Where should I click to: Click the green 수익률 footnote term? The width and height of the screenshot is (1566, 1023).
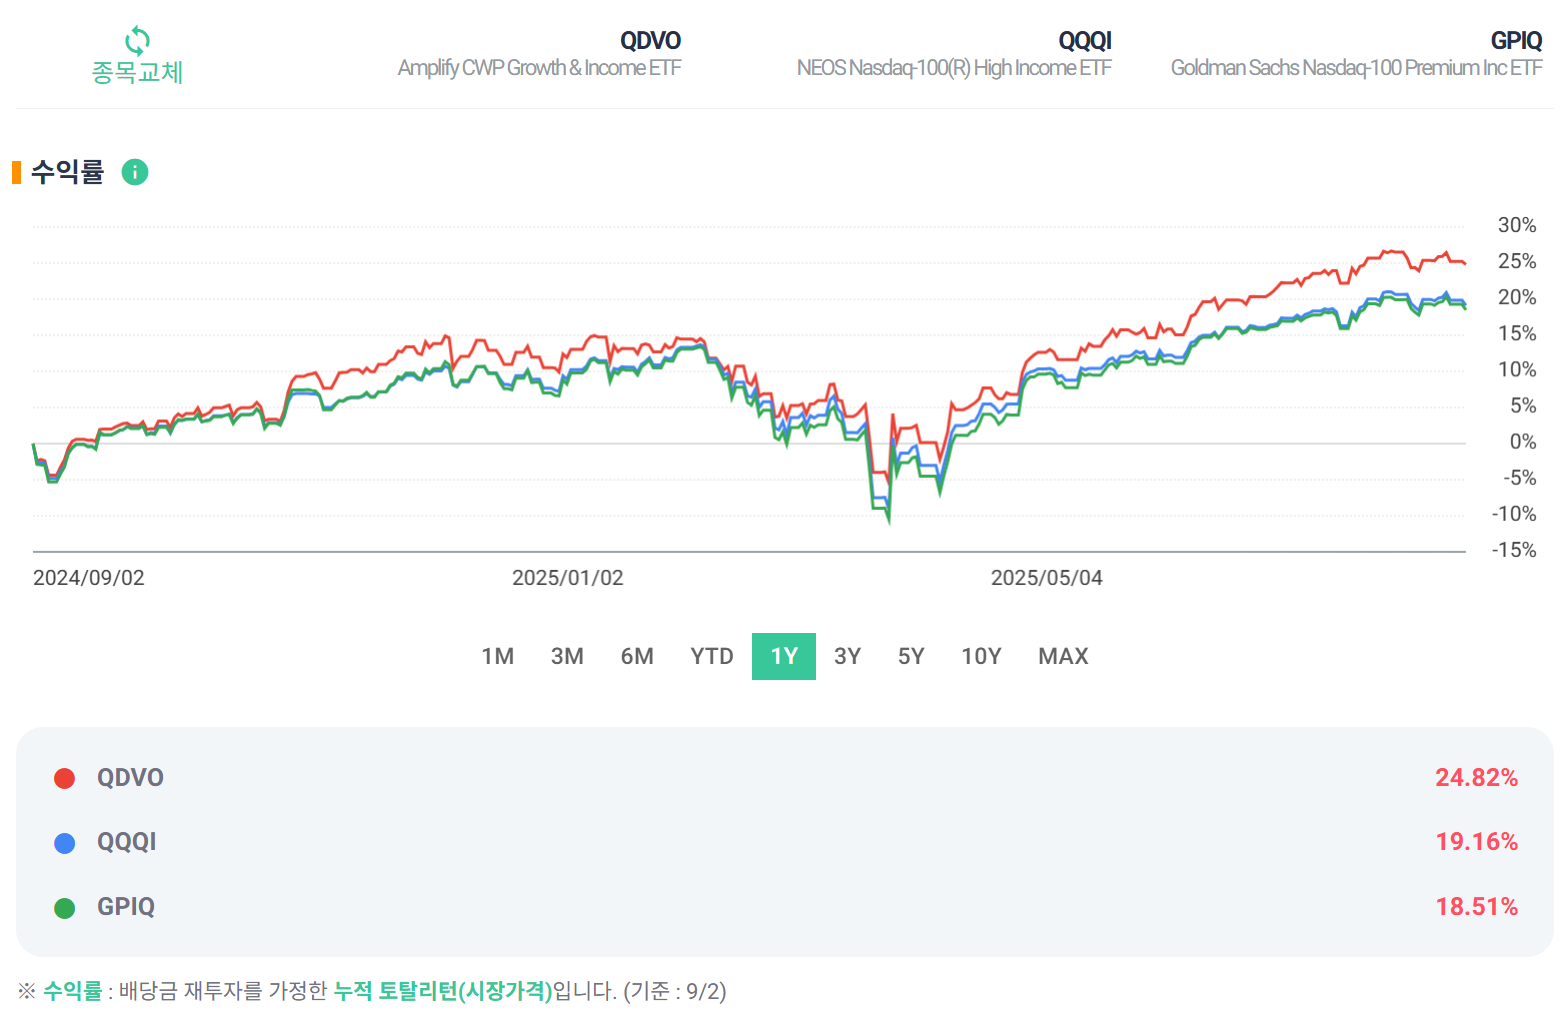72,991
